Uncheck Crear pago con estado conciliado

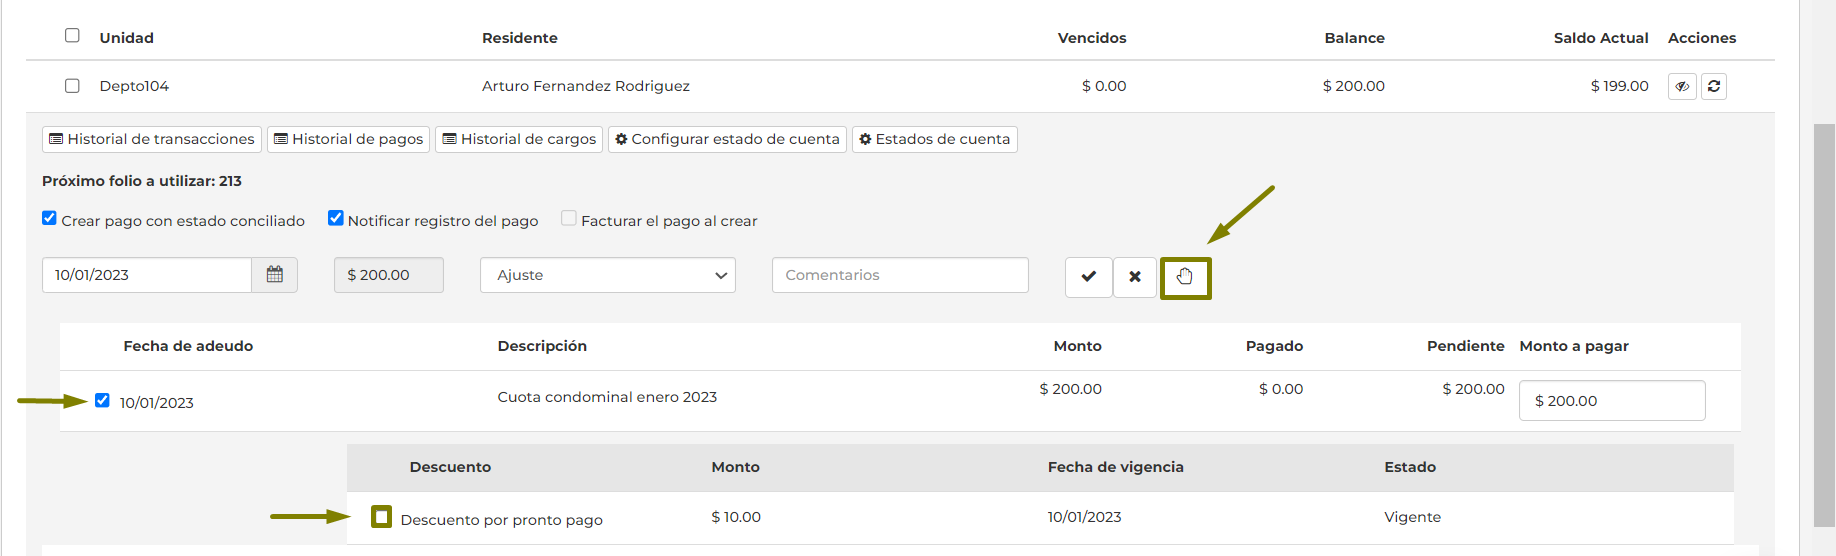49,218
